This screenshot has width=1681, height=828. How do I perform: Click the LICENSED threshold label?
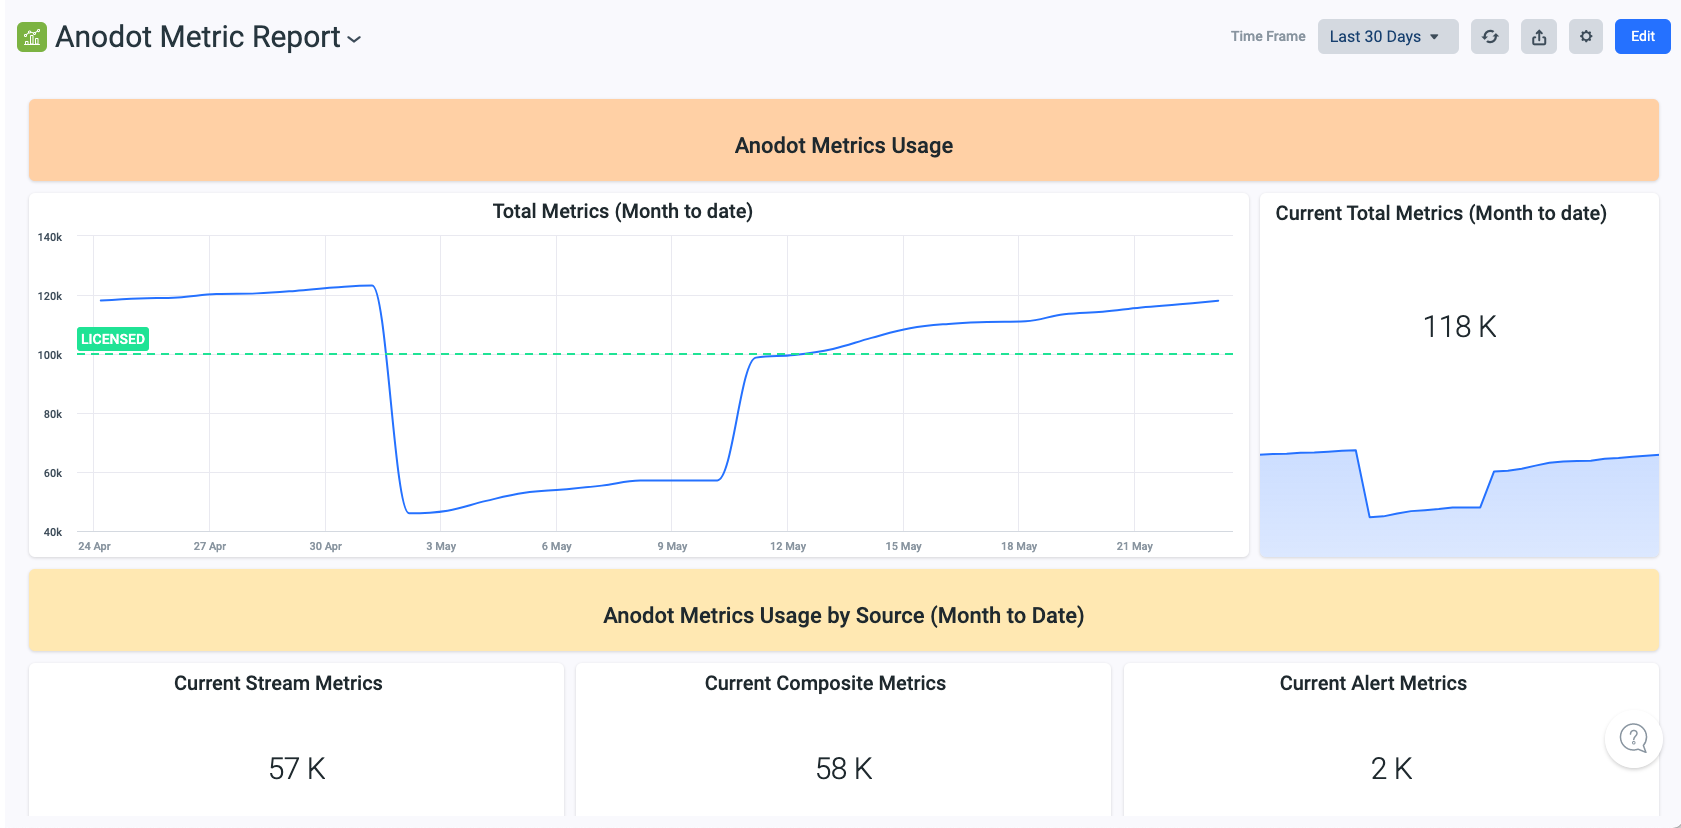113,339
